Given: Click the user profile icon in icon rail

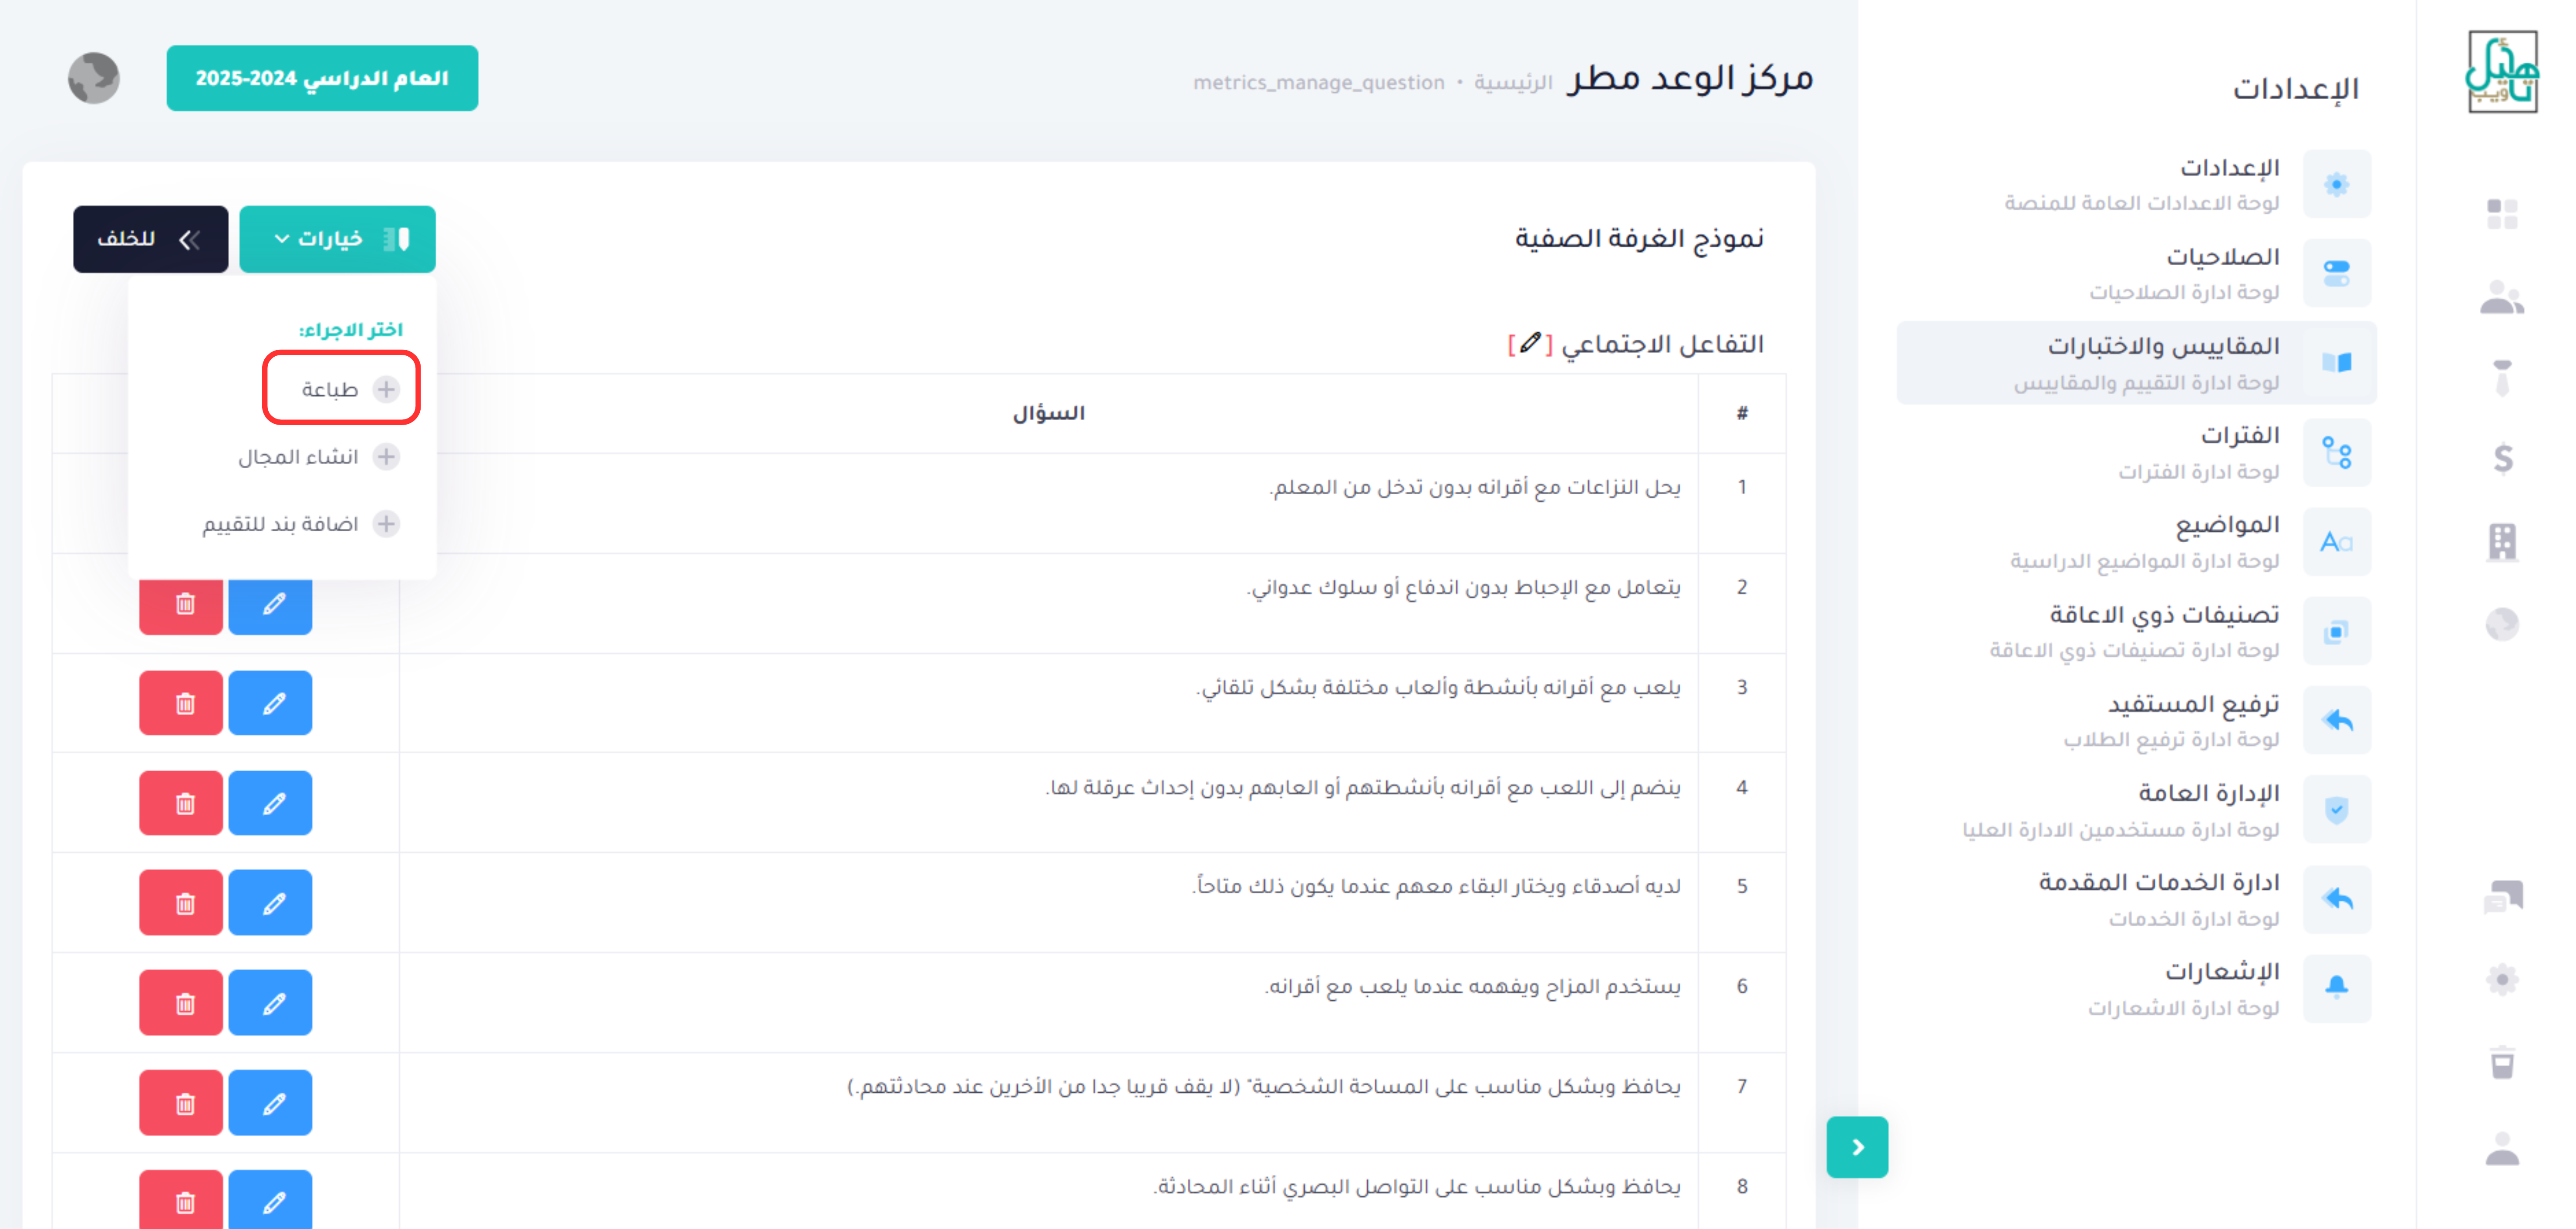Looking at the screenshot, I should [x=2502, y=1148].
